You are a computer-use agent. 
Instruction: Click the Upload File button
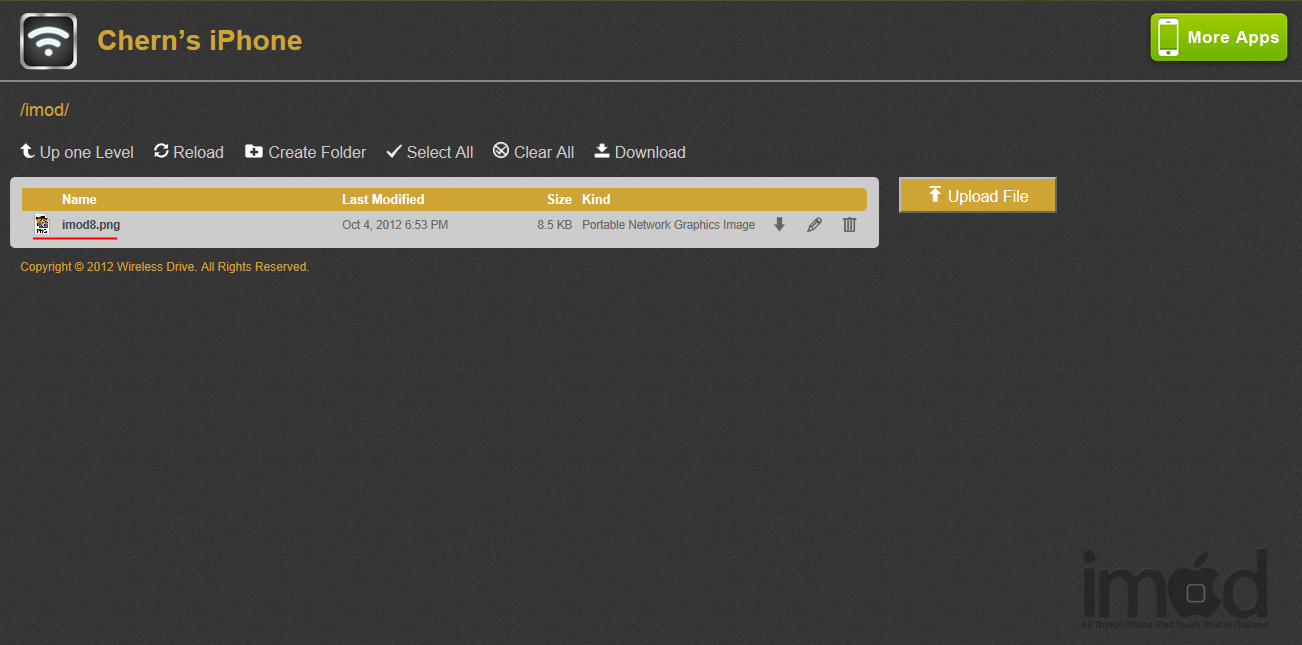tap(978, 195)
